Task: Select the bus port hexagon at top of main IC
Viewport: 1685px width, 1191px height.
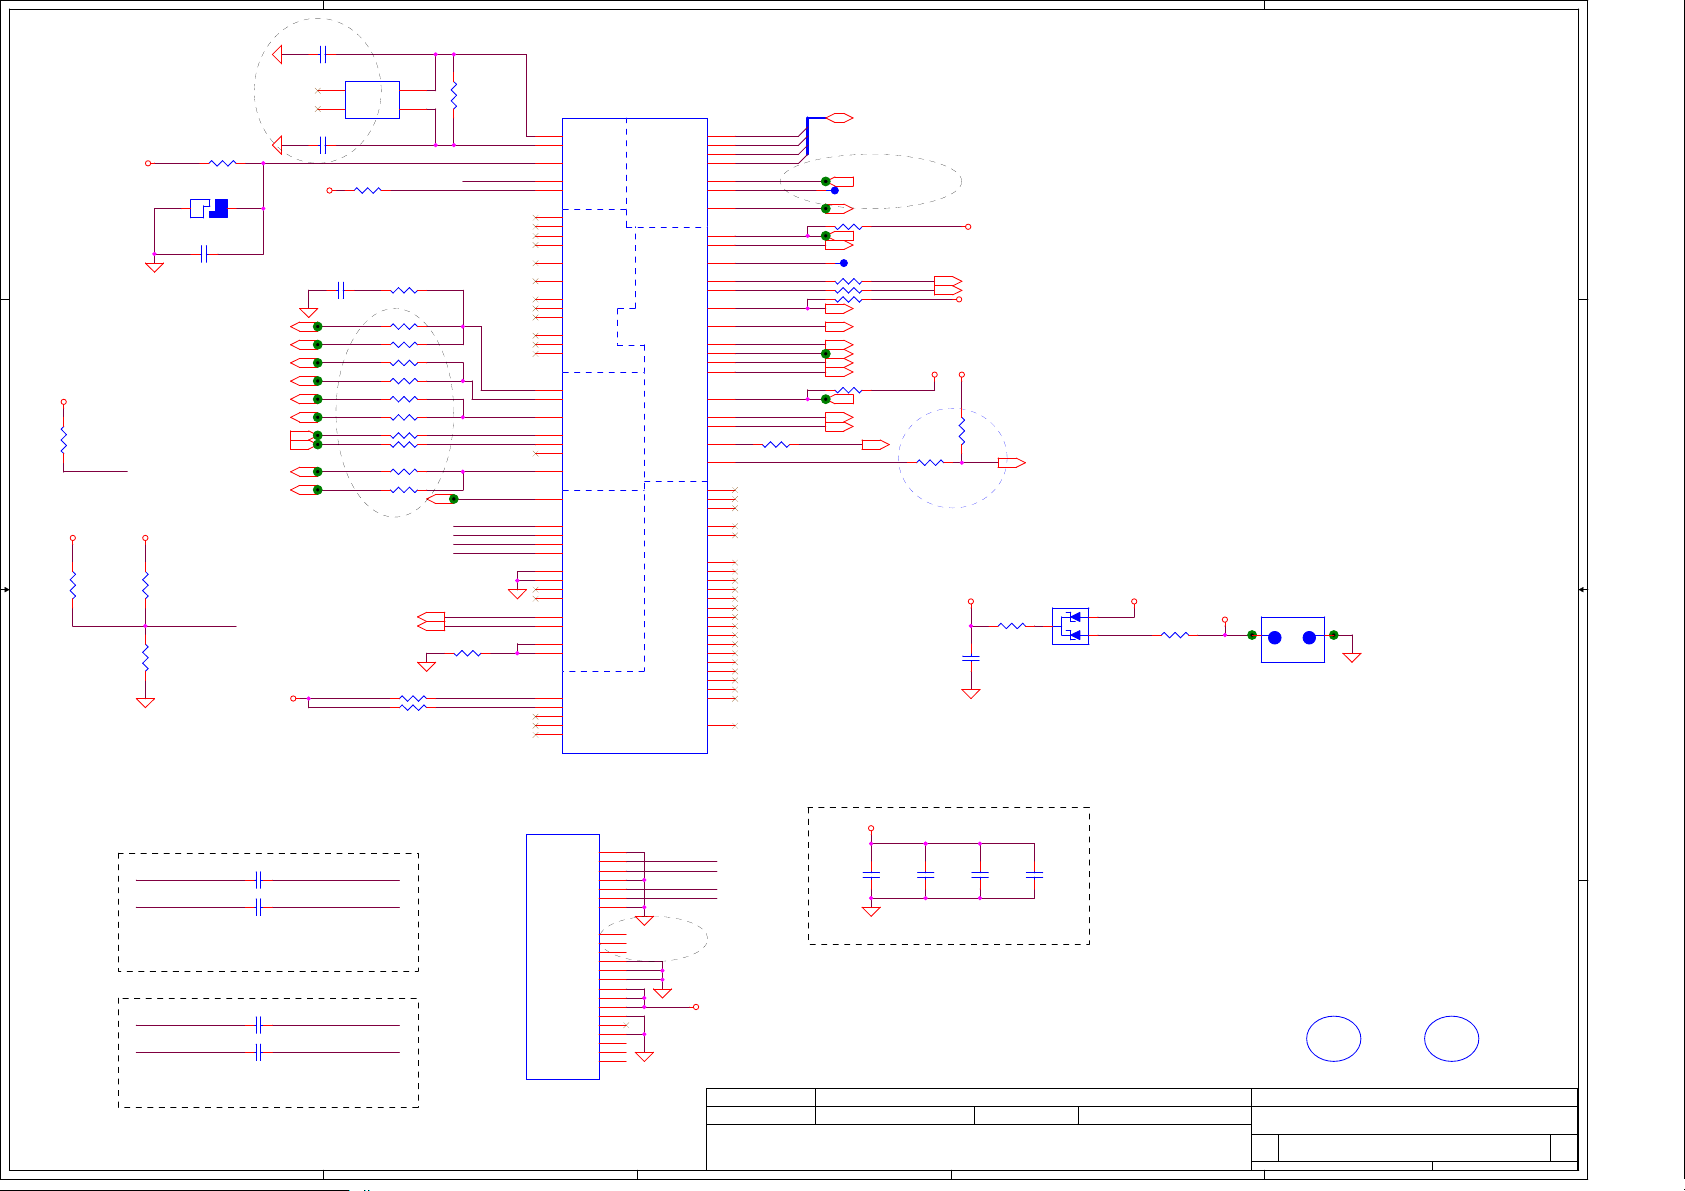Action: coord(839,118)
